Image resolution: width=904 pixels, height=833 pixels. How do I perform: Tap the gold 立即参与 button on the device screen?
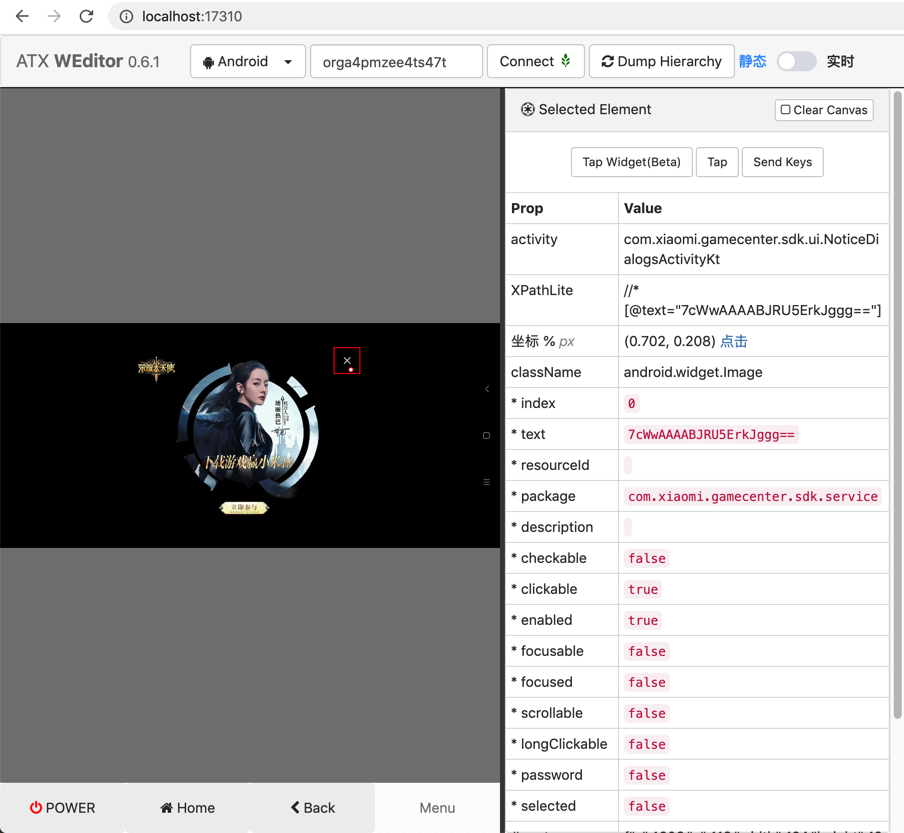pyautogui.click(x=244, y=508)
